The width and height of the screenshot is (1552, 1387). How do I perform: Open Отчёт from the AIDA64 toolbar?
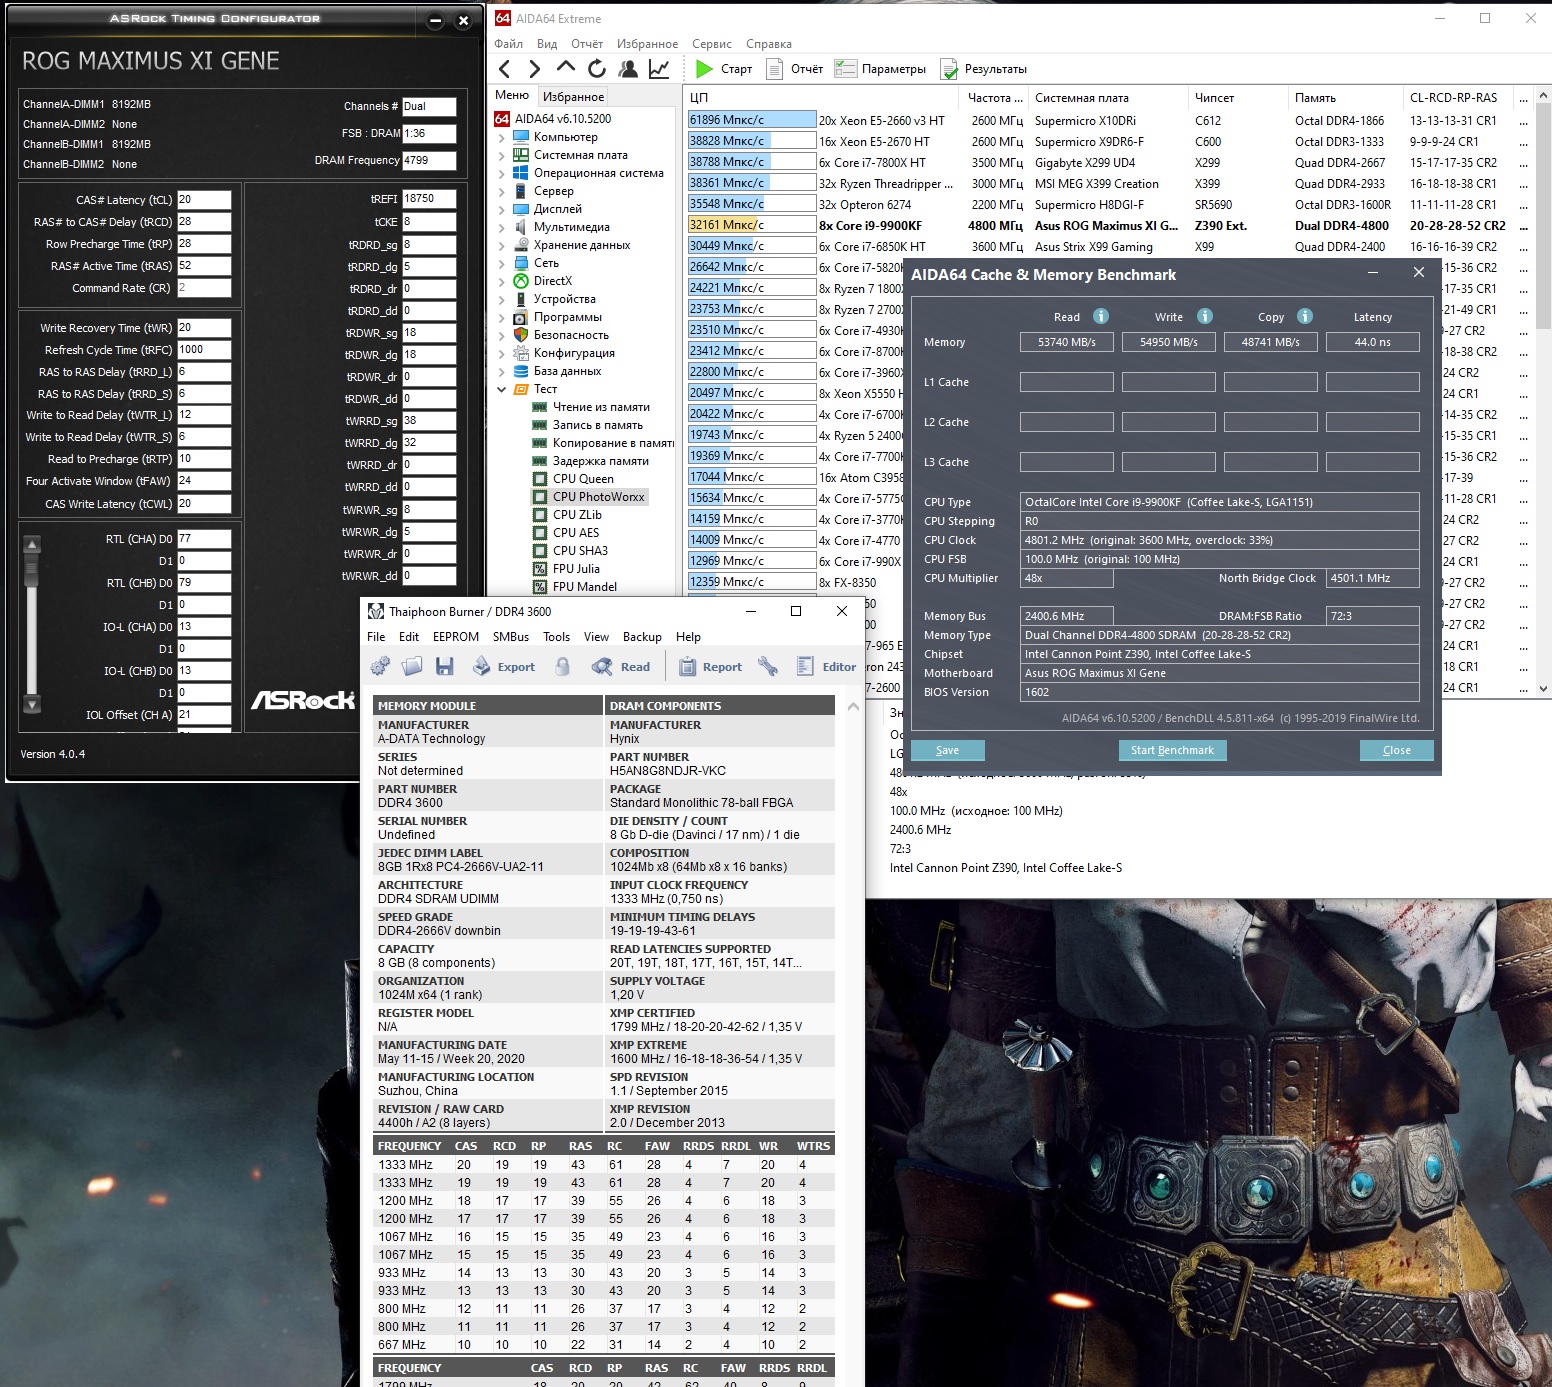[795, 69]
